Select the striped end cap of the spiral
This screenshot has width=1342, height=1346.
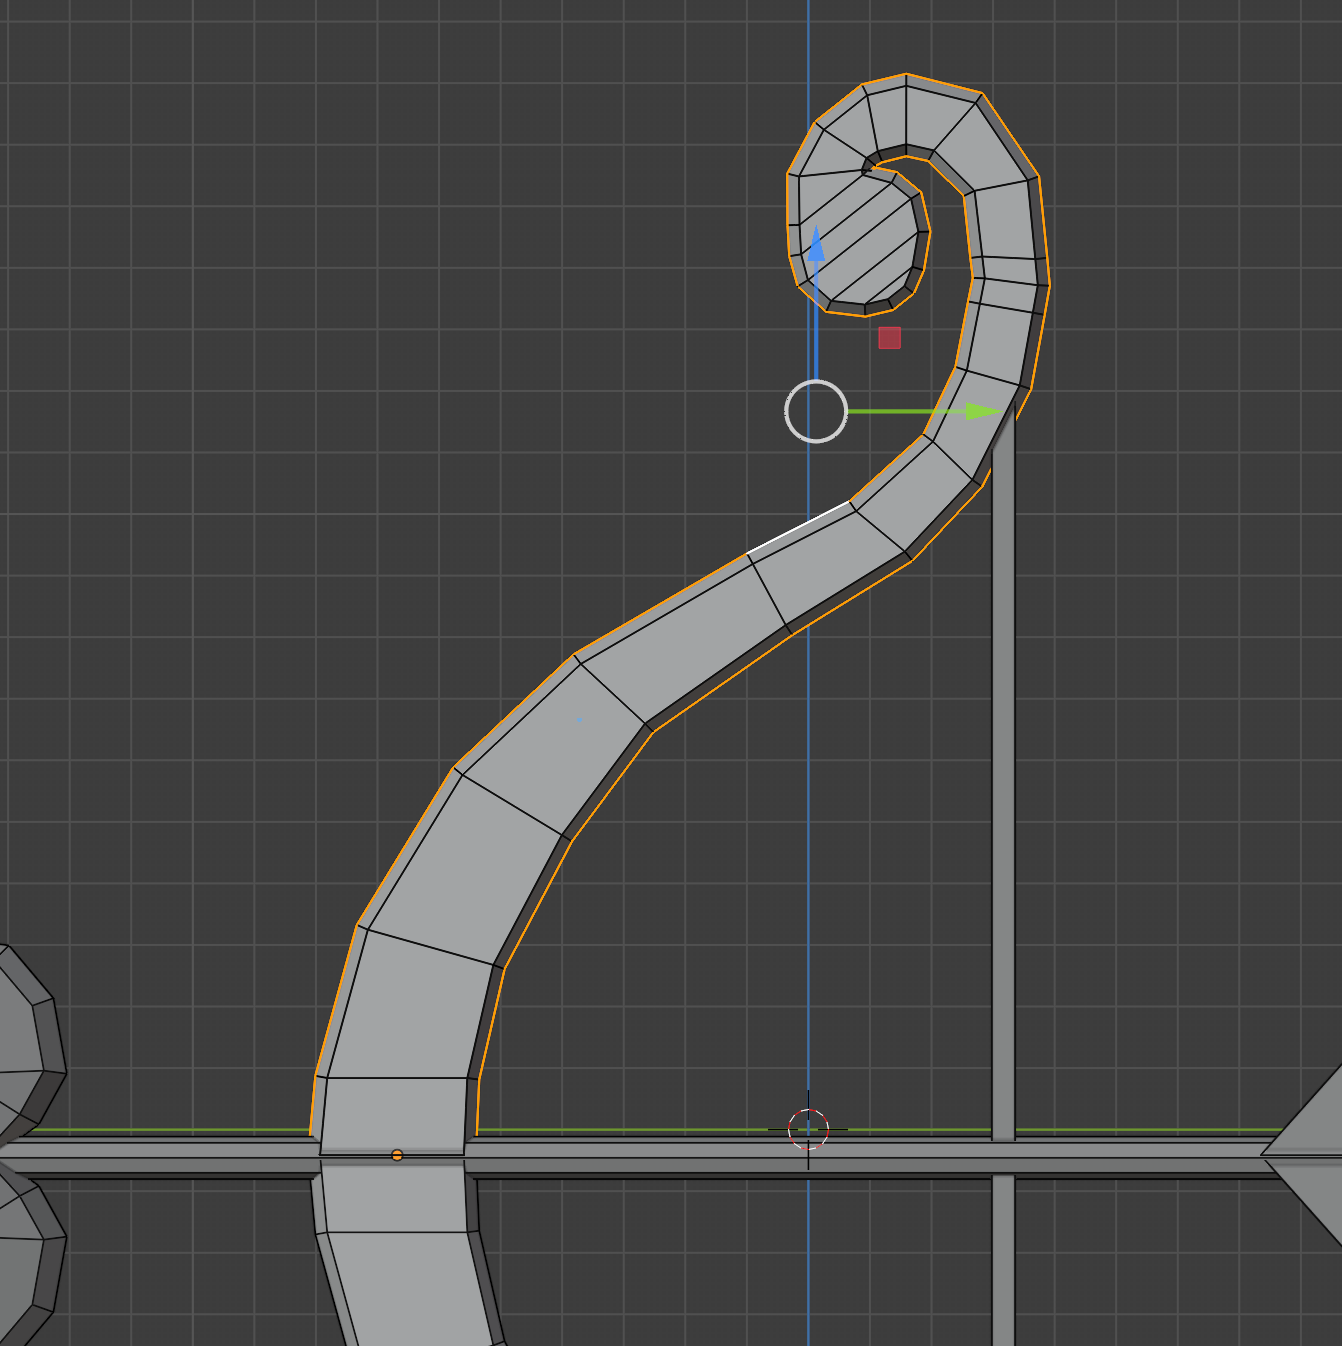[862, 240]
